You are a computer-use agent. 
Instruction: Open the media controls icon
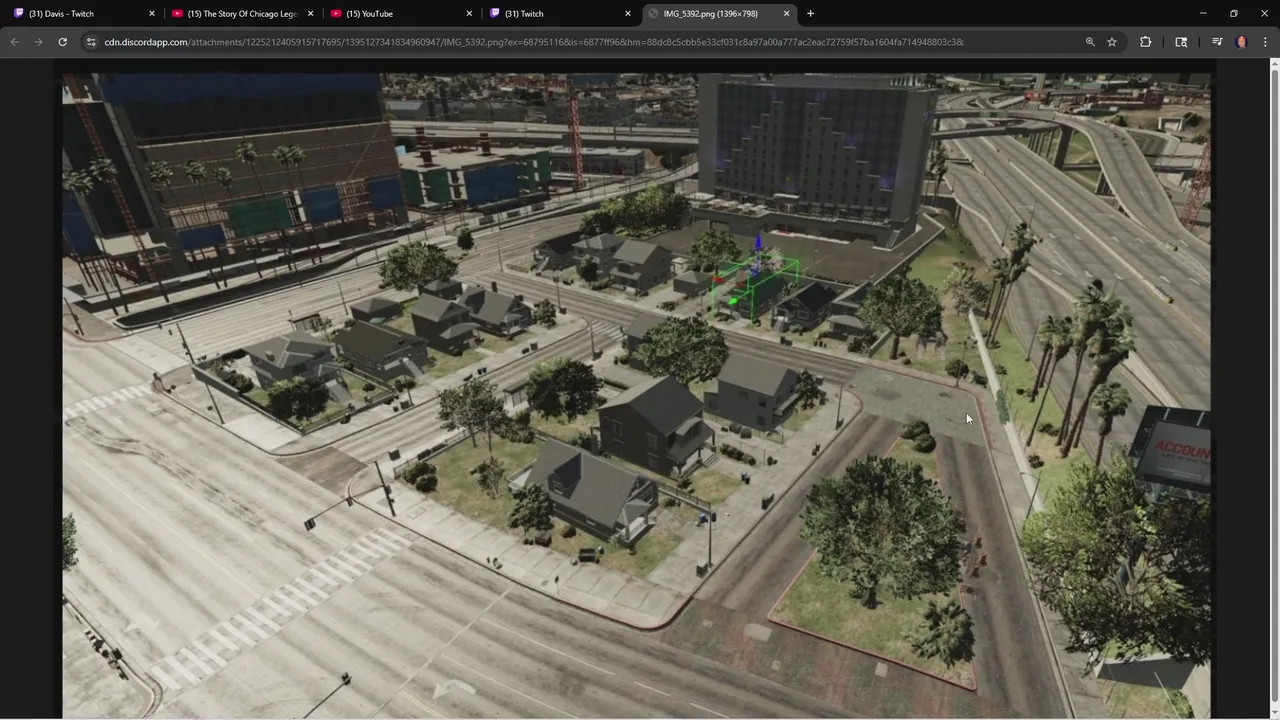[x=1217, y=42]
